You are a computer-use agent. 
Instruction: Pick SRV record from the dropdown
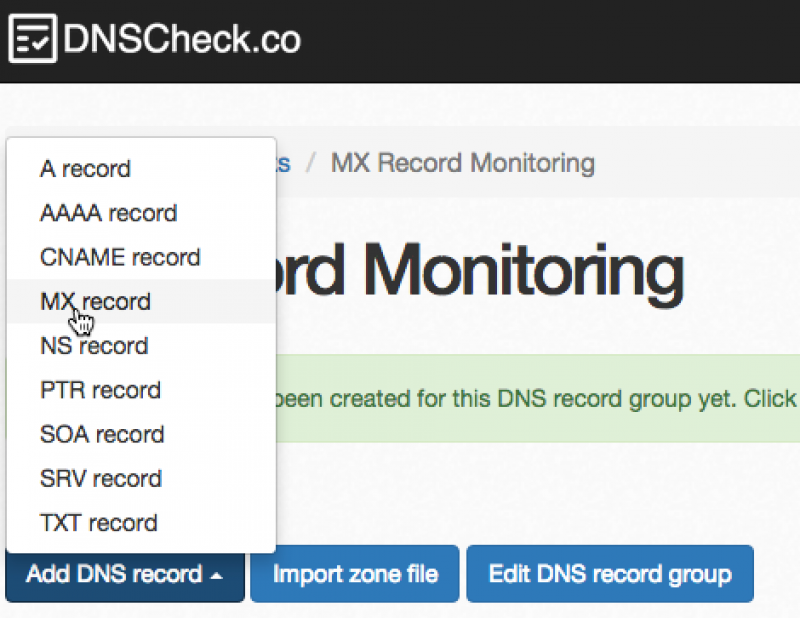[x=101, y=478]
